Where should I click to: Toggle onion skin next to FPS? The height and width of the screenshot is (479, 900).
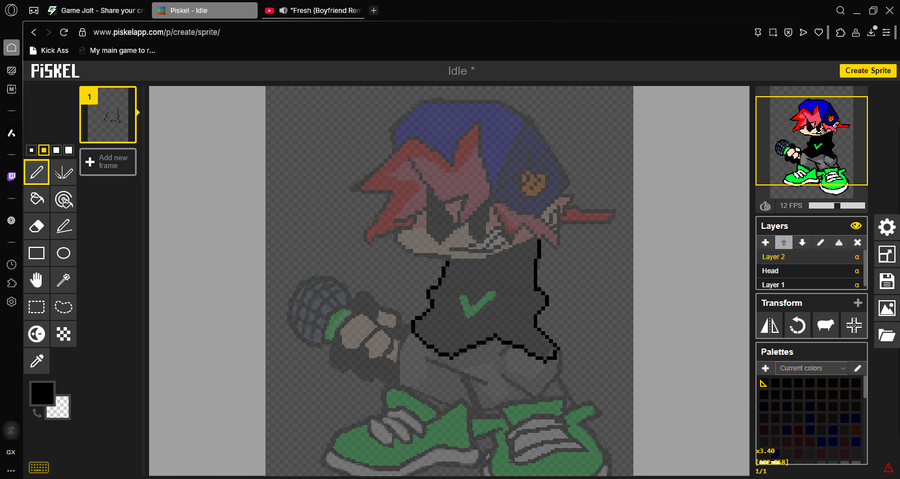pyautogui.click(x=765, y=205)
